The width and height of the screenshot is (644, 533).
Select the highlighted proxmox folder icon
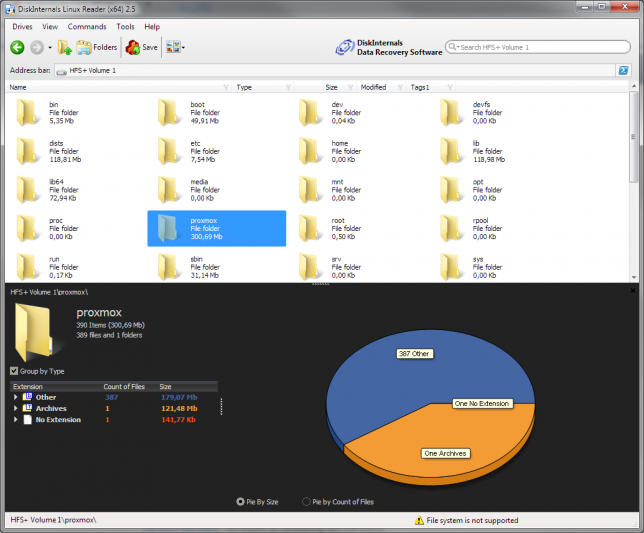coord(170,228)
